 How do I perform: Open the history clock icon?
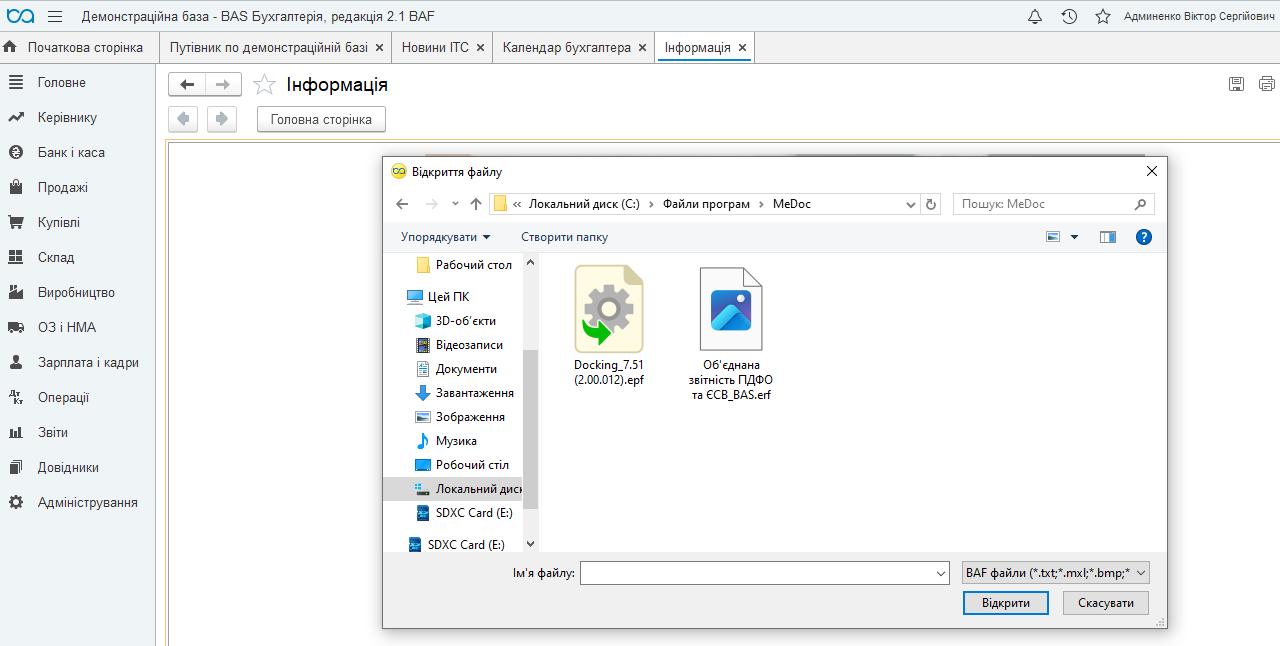[x=1069, y=16]
